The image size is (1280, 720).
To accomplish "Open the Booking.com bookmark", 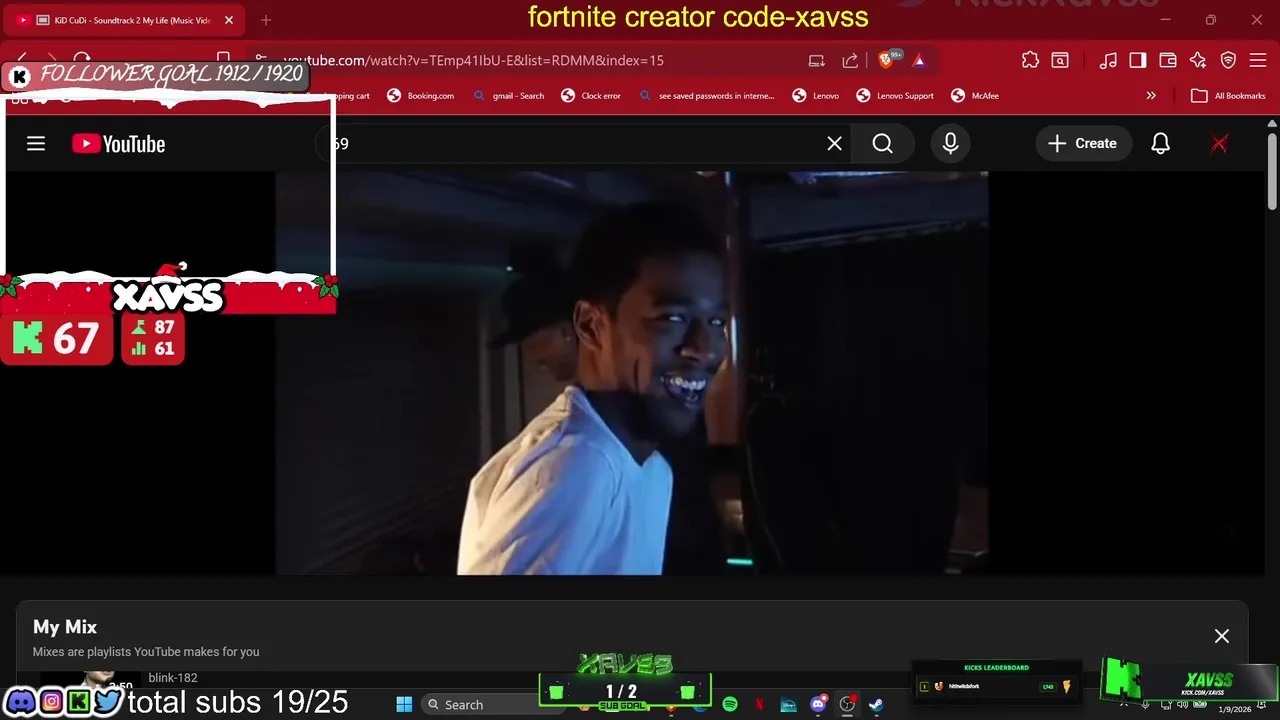I will pos(421,96).
